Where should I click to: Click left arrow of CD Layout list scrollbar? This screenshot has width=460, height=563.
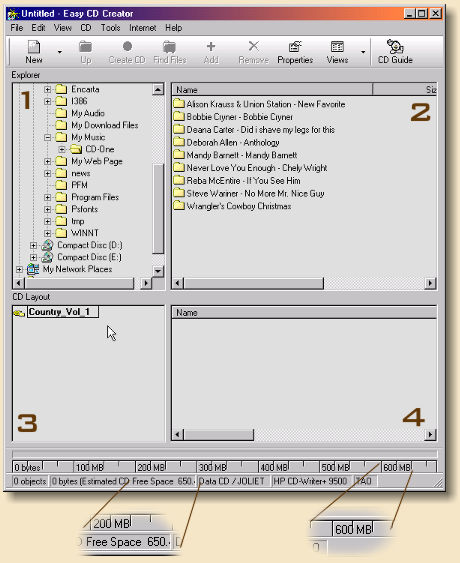click(x=177, y=435)
